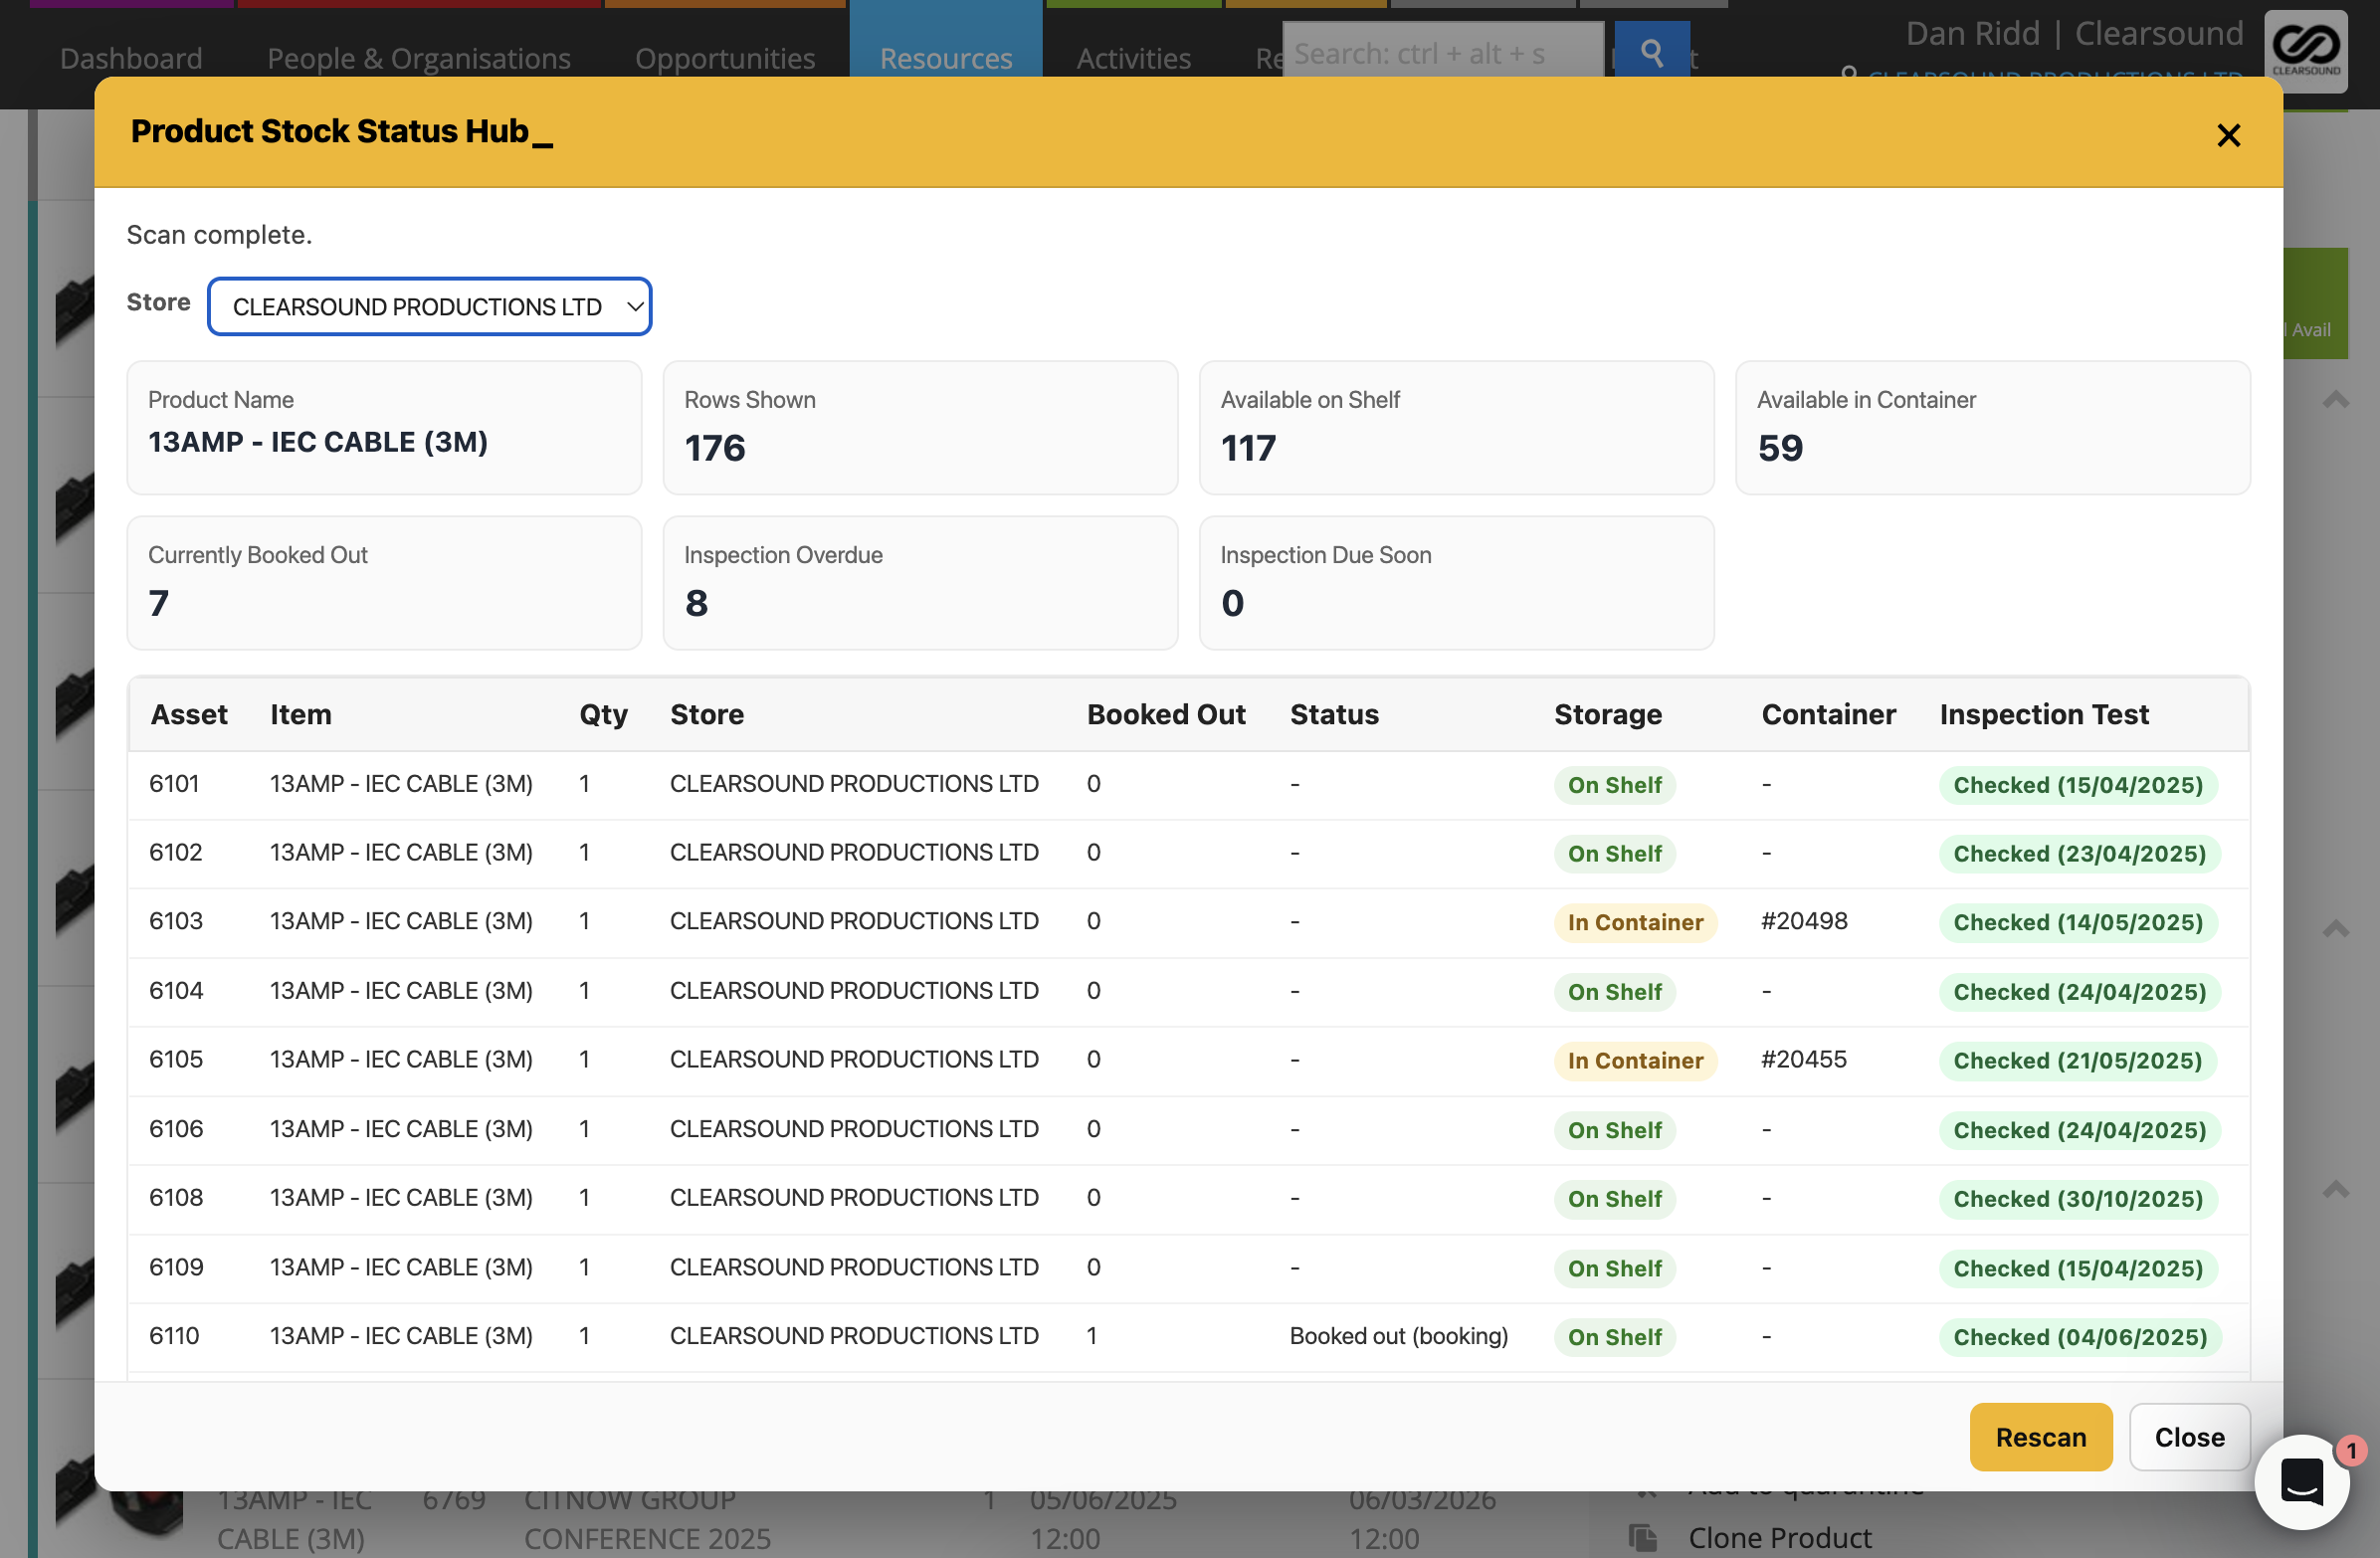The width and height of the screenshot is (2380, 1558).
Task: Close the Product Stock Status Hub modal via X
Action: point(2228,135)
